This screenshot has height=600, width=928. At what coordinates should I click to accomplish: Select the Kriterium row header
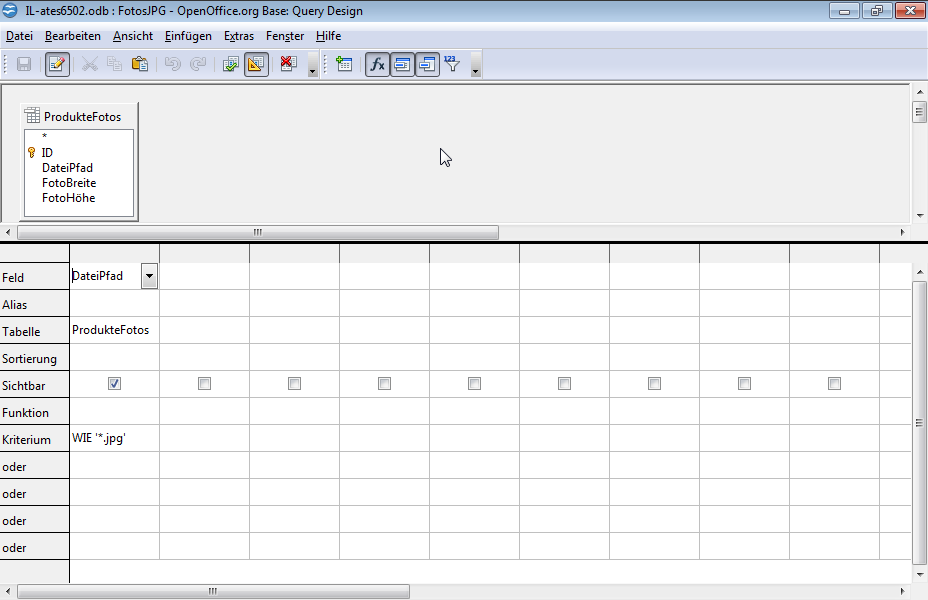pyautogui.click(x=34, y=439)
